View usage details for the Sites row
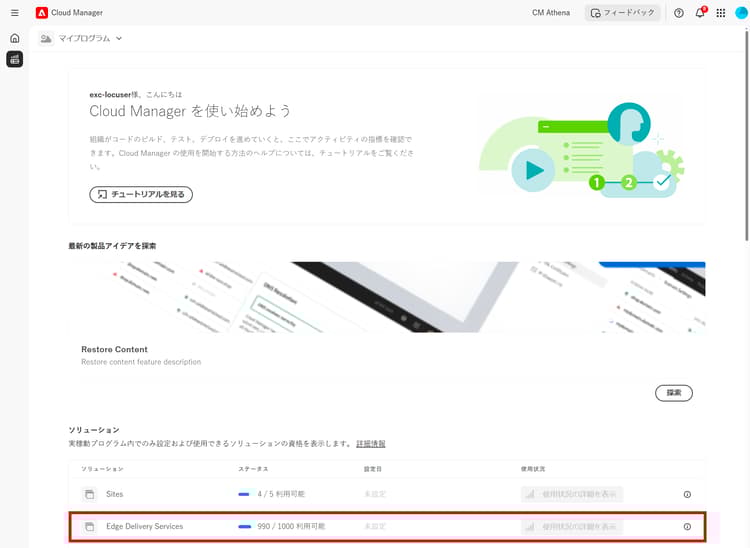Viewport: 750px width, 548px height. click(x=572, y=494)
